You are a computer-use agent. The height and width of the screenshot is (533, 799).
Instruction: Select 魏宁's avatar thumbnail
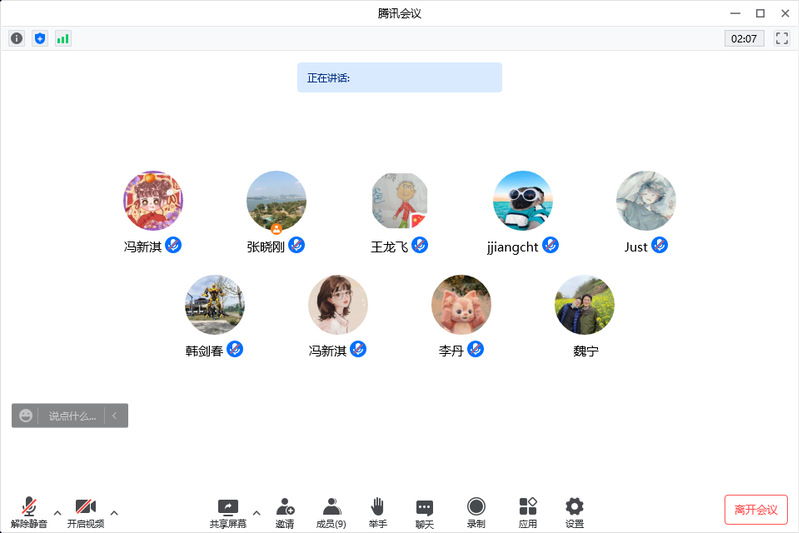pos(584,305)
